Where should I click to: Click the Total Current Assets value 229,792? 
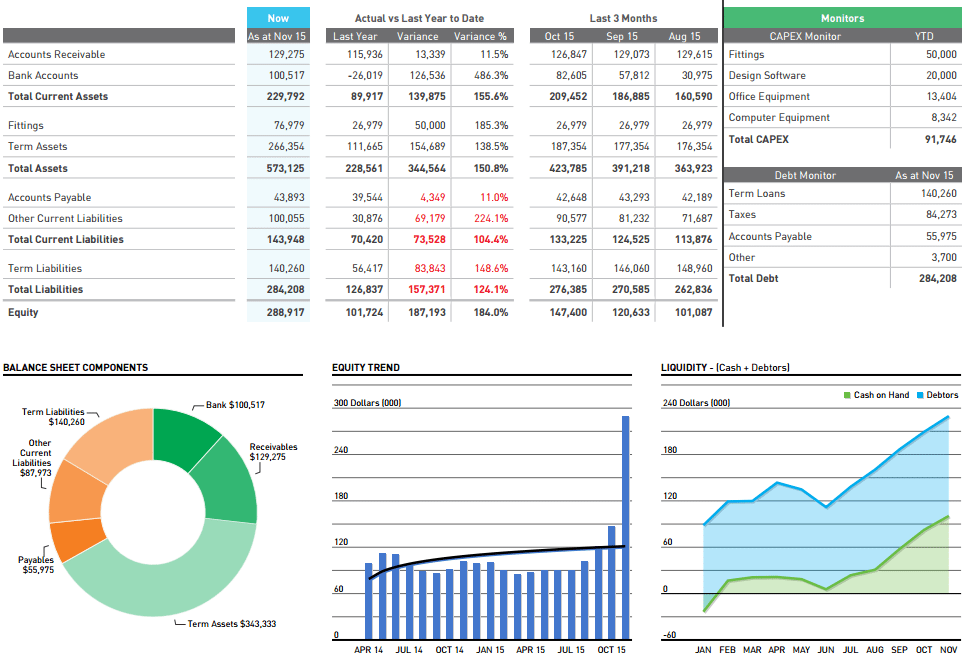tap(286, 96)
